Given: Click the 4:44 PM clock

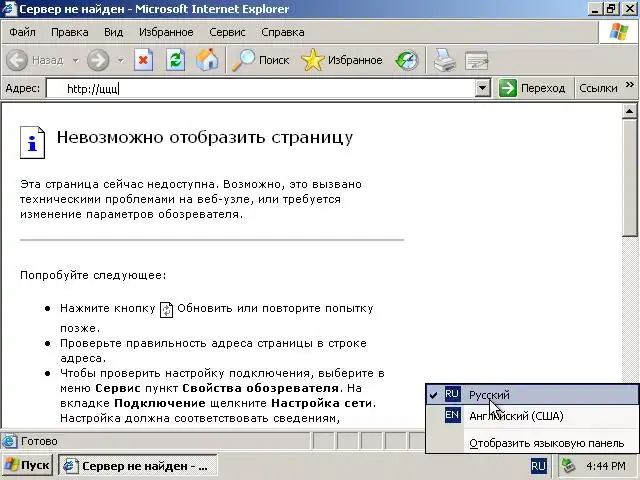Looking at the screenshot, I should coord(606,466).
